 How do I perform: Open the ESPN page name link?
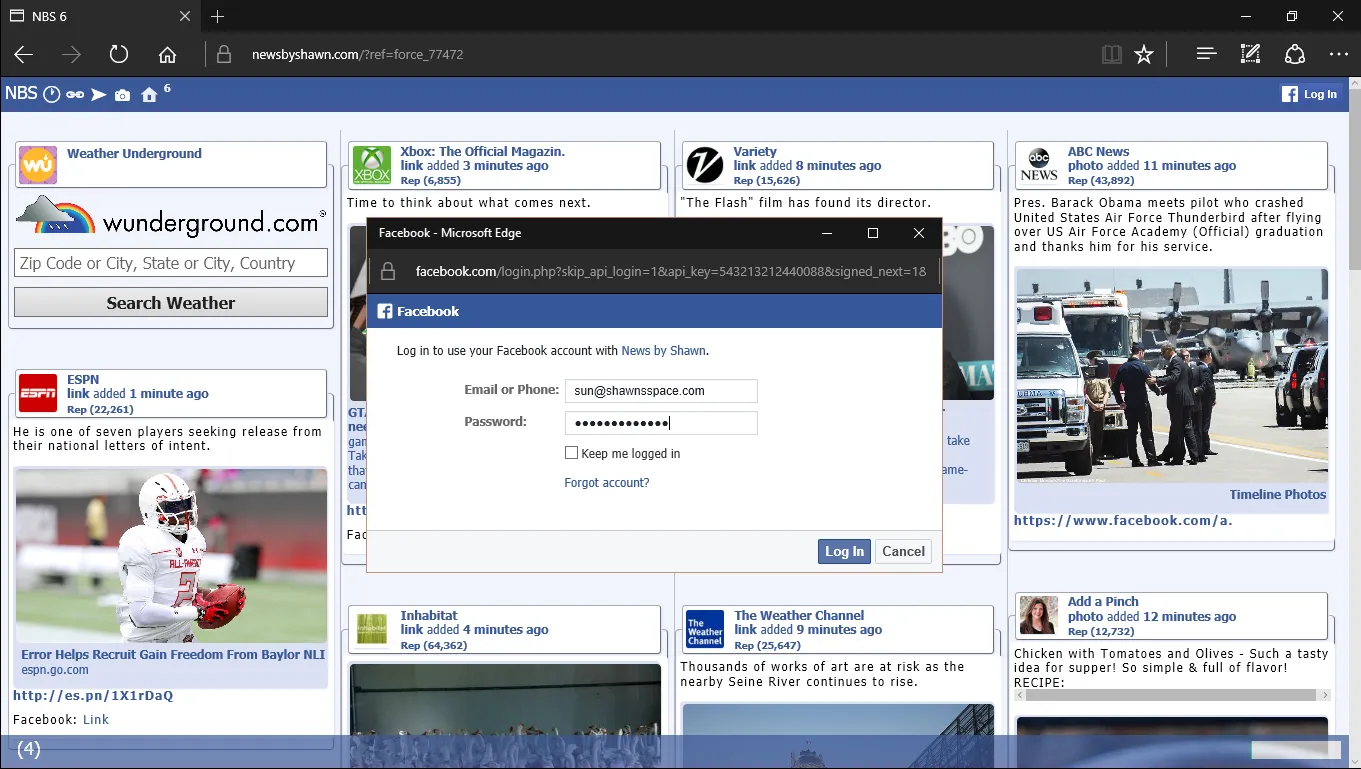pos(83,380)
